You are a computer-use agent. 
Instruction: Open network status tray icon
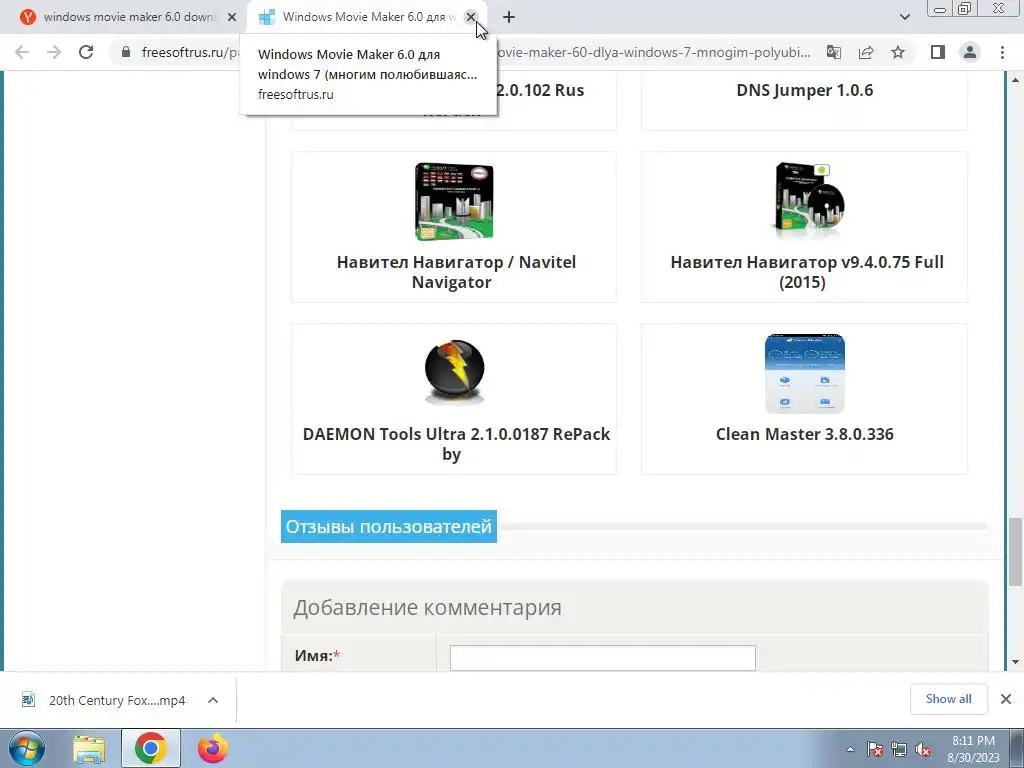(x=899, y=750)
